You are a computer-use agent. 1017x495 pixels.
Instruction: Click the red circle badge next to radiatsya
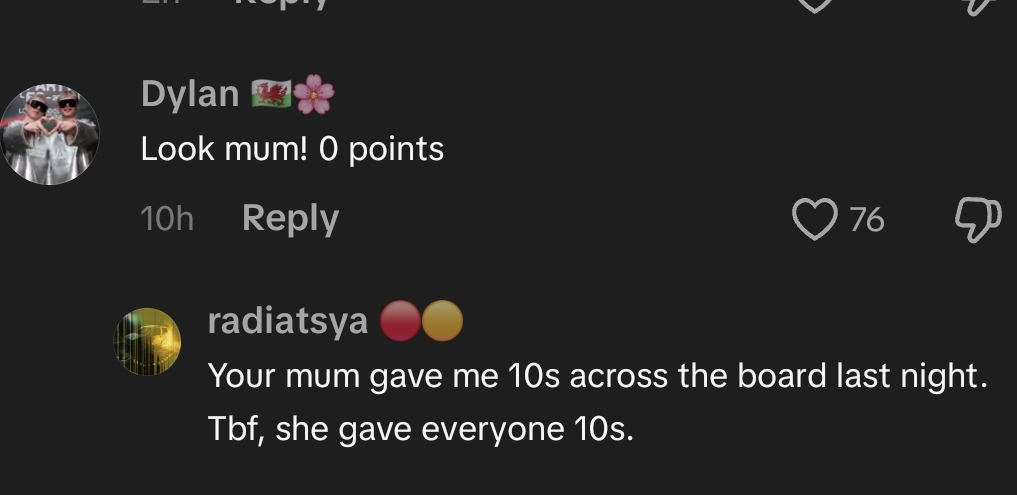point(401,322)
